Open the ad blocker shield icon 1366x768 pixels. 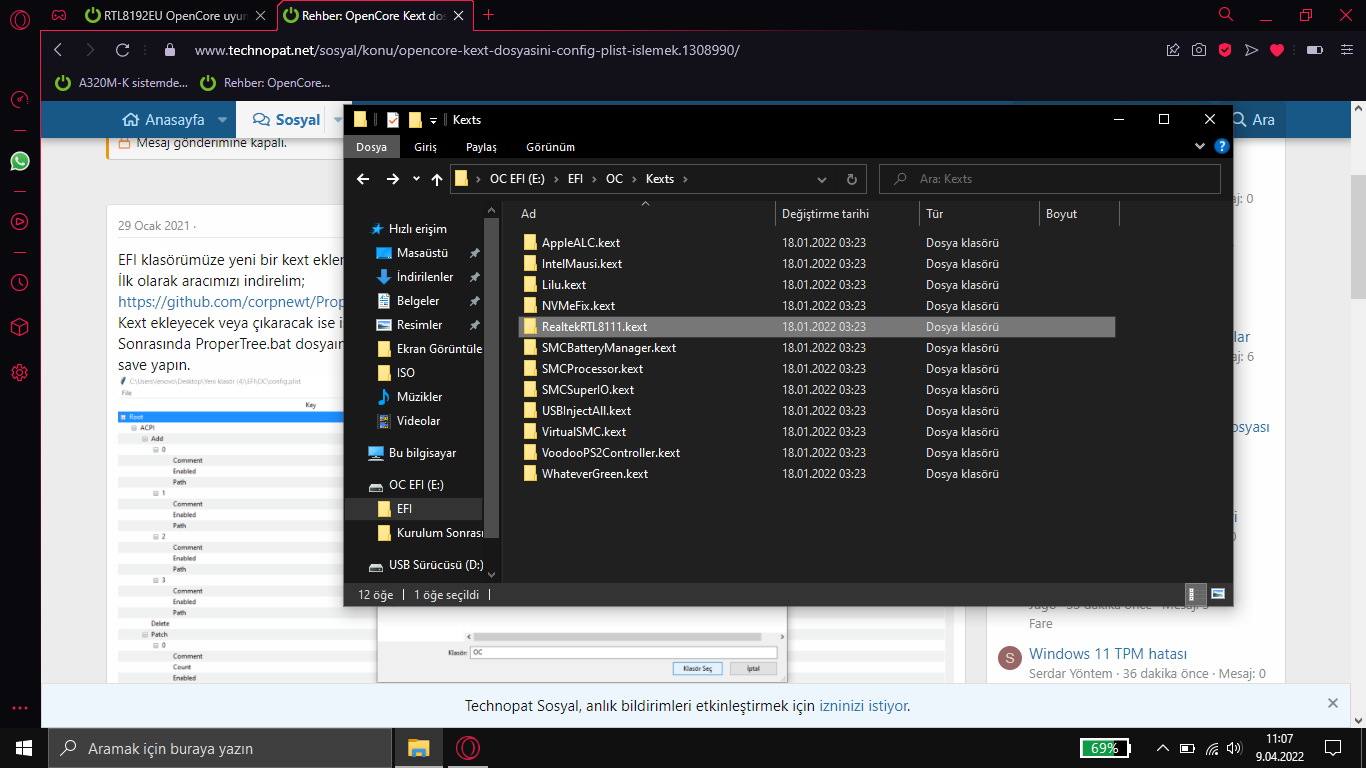click(x=1225, y=50)
